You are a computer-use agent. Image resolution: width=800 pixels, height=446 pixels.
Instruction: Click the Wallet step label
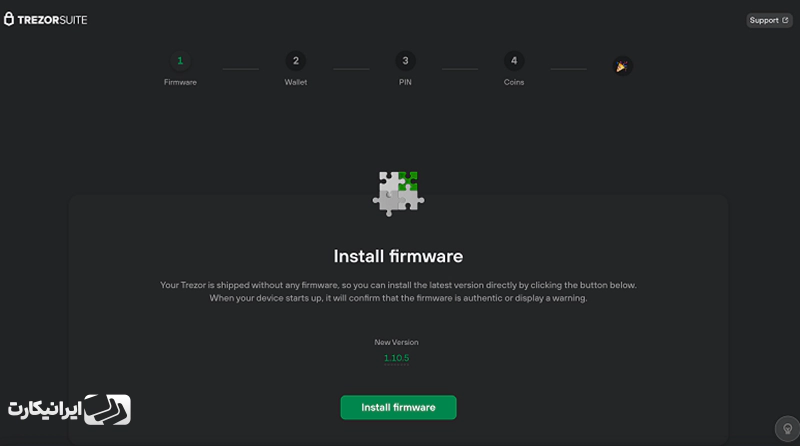tap(295, 82)
